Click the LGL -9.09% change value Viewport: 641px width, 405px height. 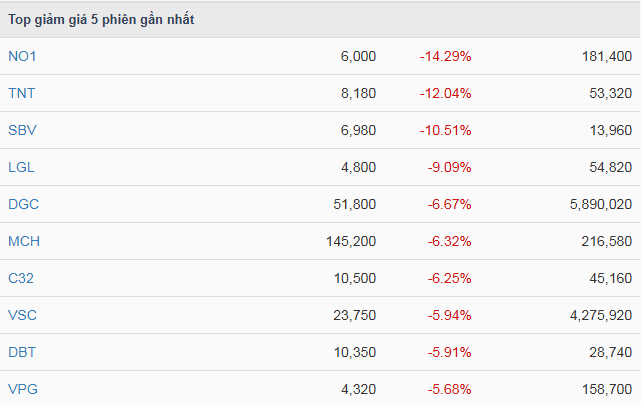tap(448, 168)
